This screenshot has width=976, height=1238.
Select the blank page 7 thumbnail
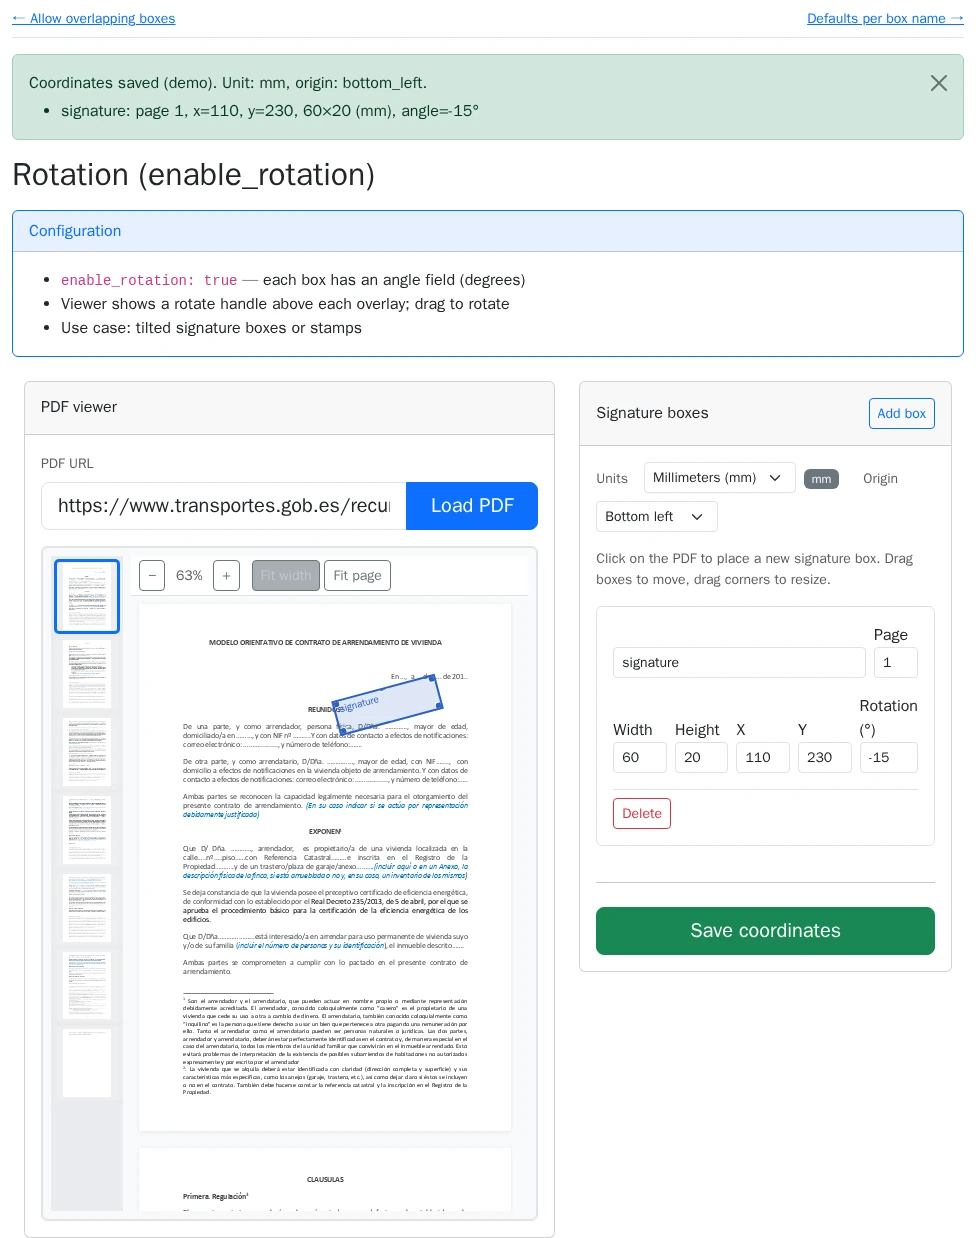(x=87, y=1063)
